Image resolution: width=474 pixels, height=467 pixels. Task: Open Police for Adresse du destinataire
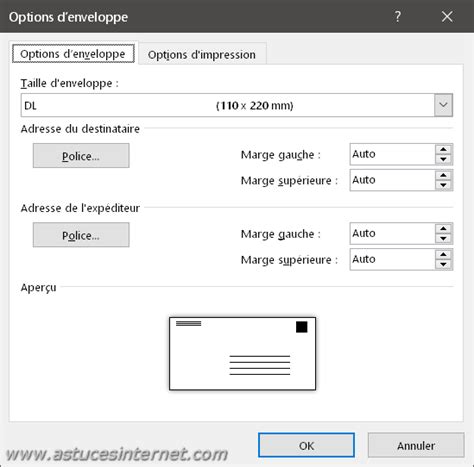tap(81, 156)
